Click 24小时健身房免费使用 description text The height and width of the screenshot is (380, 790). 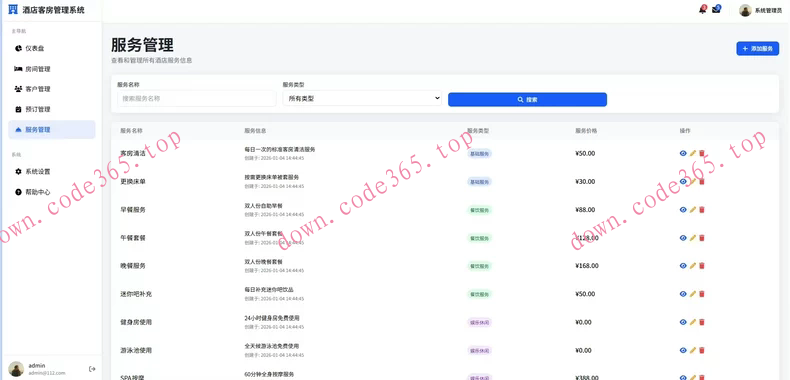coord(272,318)
